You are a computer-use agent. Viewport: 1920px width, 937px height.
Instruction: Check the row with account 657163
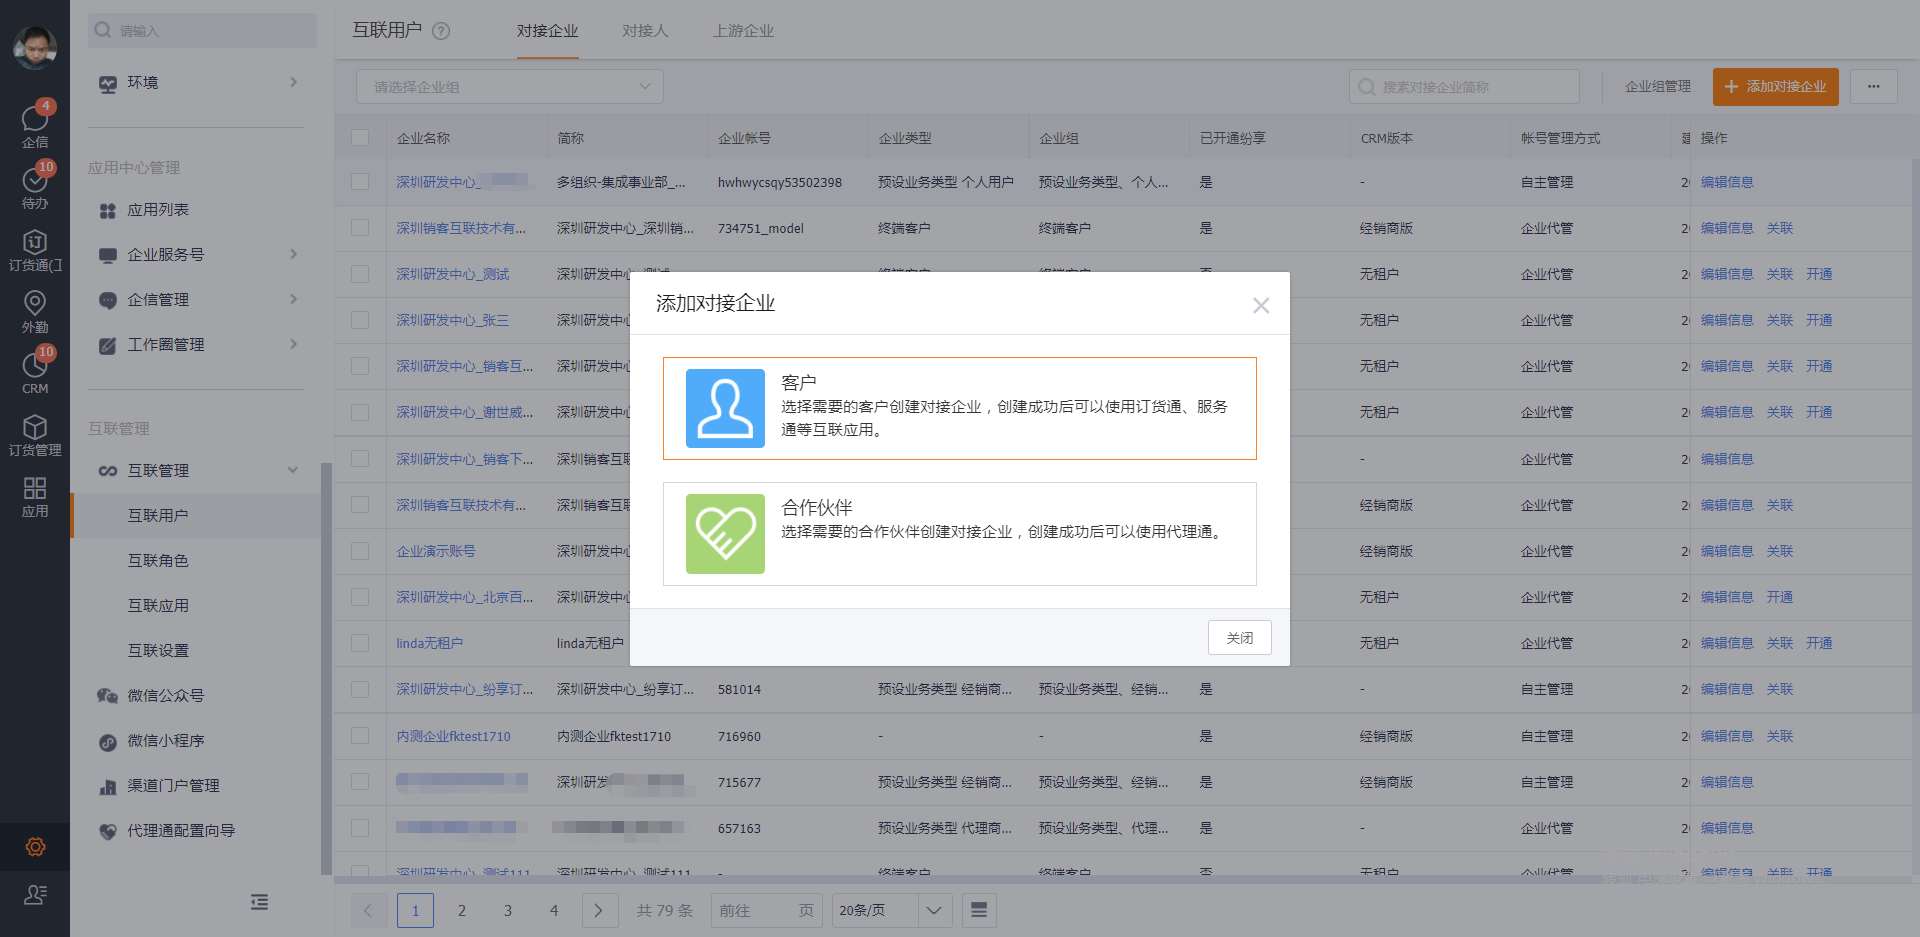(360, 828)
